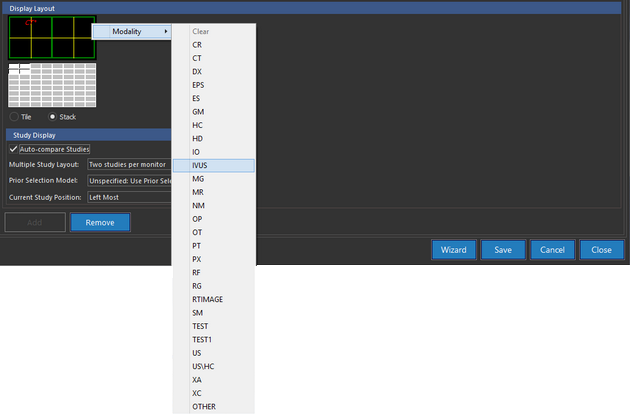Screen dimensions: 630x414
Task: Open the Current Study Position dropdown
Action: click(129, 198)
